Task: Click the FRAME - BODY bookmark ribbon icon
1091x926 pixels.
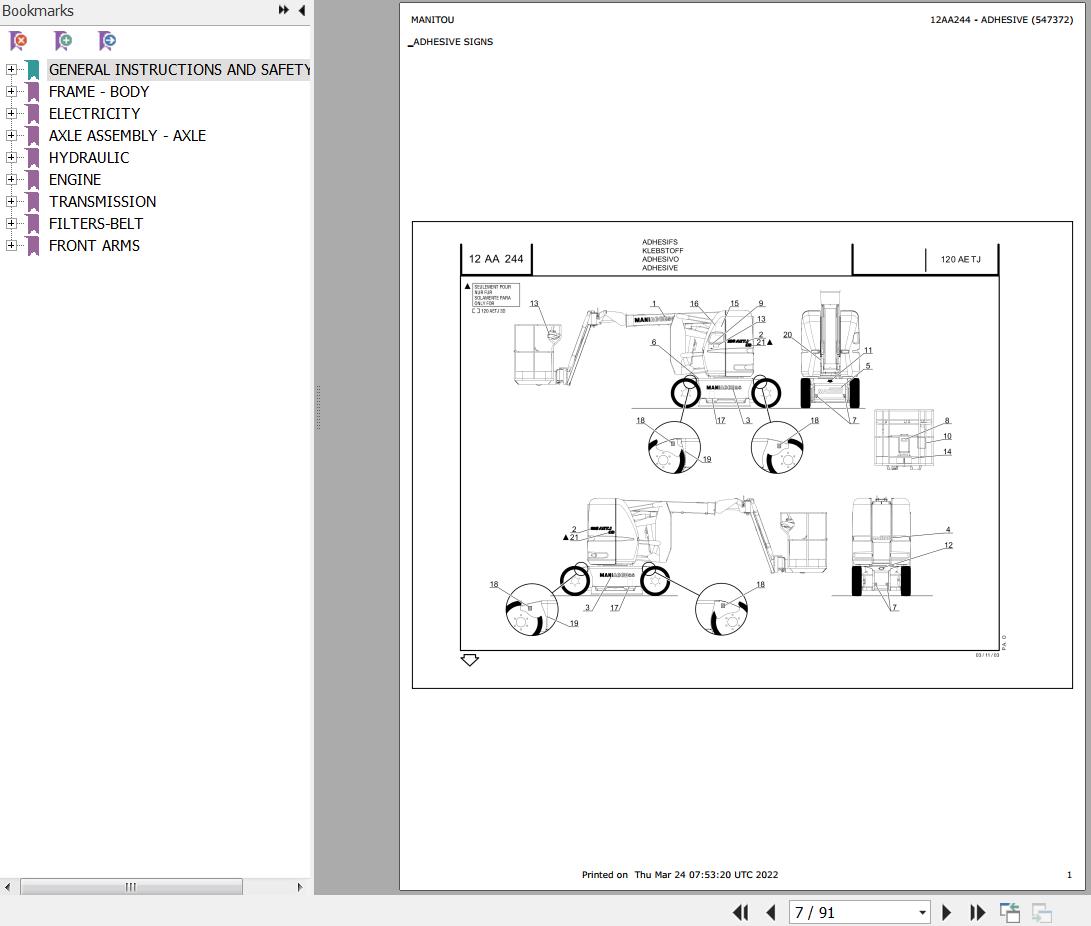Action: (33, 92)
